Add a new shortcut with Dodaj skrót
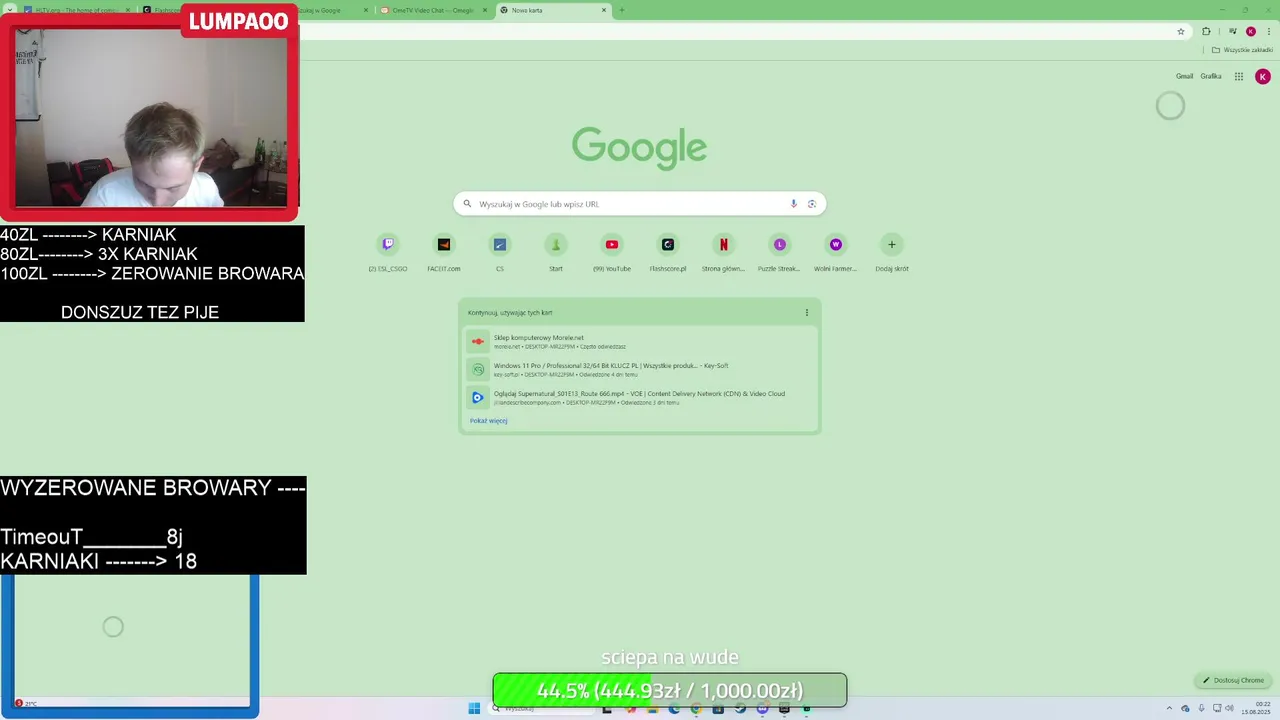1280x720 pixels. [892, 252]
